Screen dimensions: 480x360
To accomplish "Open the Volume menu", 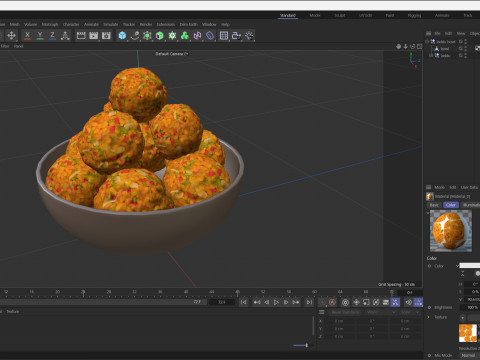I will click(x=30, y=24).
